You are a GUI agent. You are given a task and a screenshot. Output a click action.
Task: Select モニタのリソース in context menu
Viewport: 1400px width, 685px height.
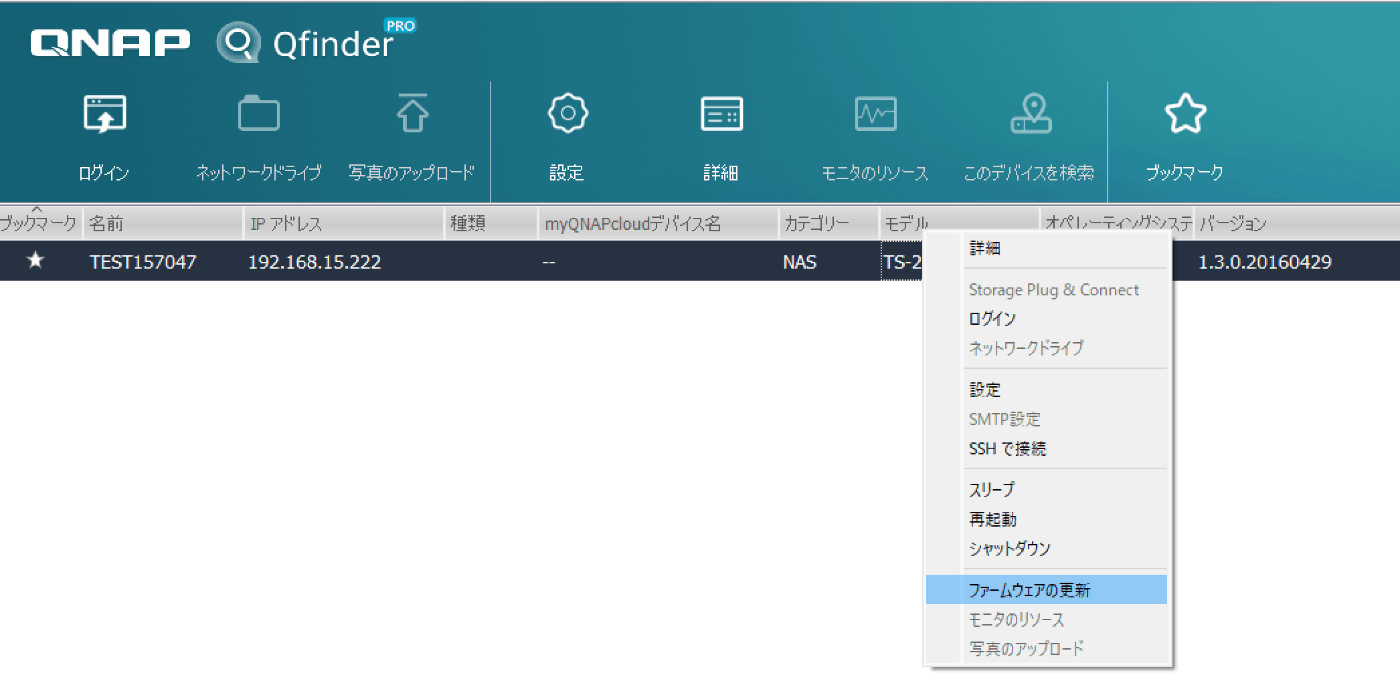point(1047,619)
